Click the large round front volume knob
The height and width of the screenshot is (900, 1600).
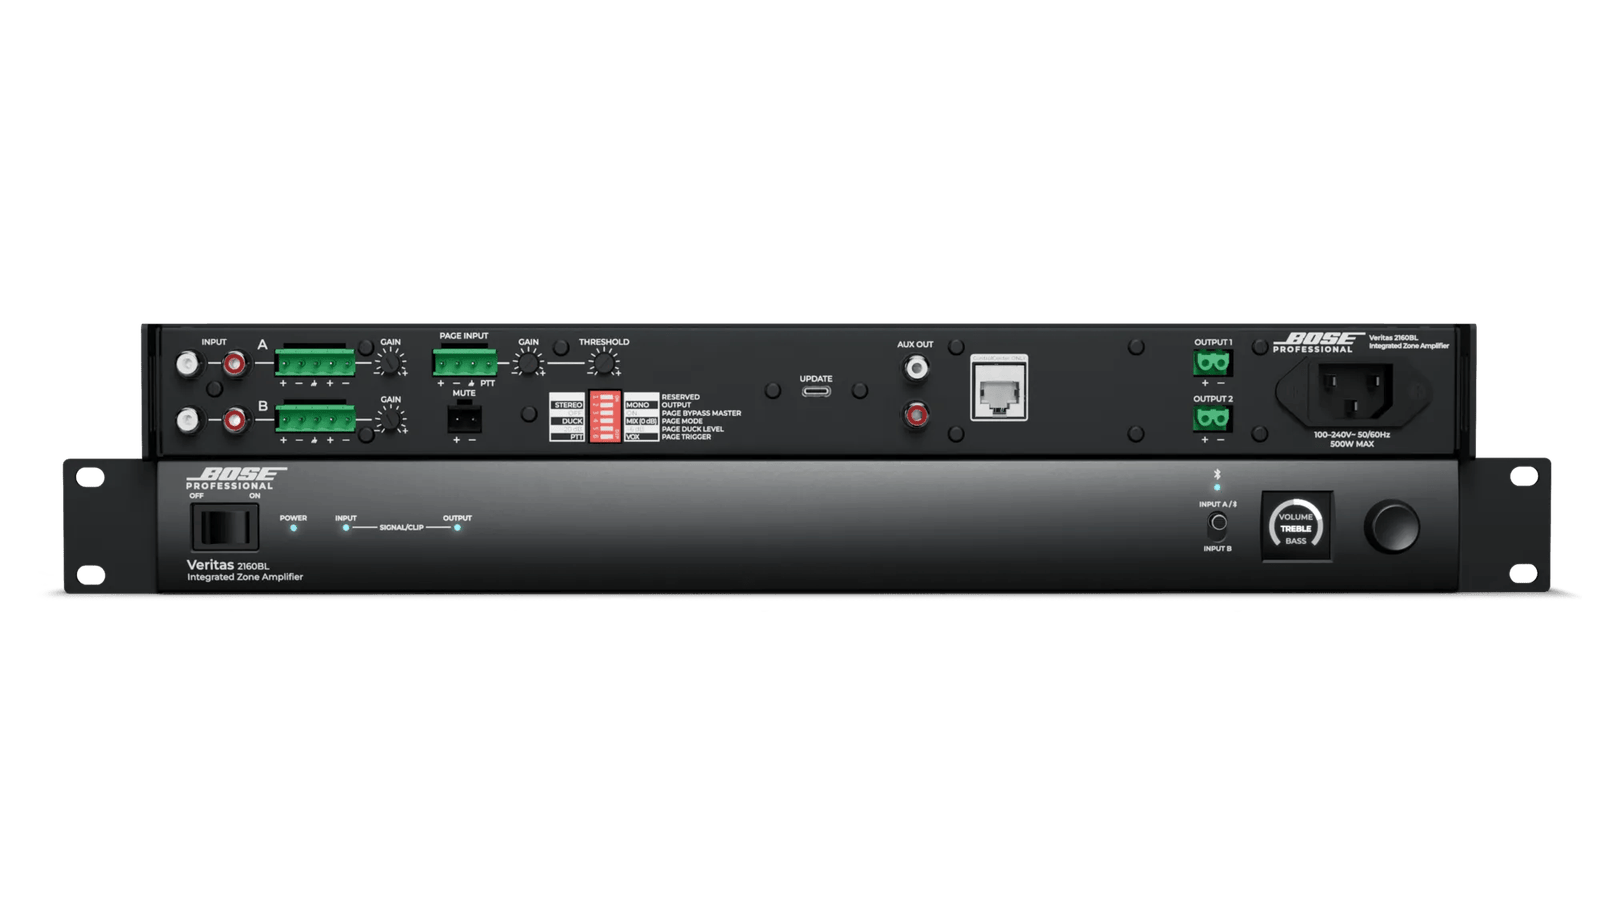[1392, 527]
